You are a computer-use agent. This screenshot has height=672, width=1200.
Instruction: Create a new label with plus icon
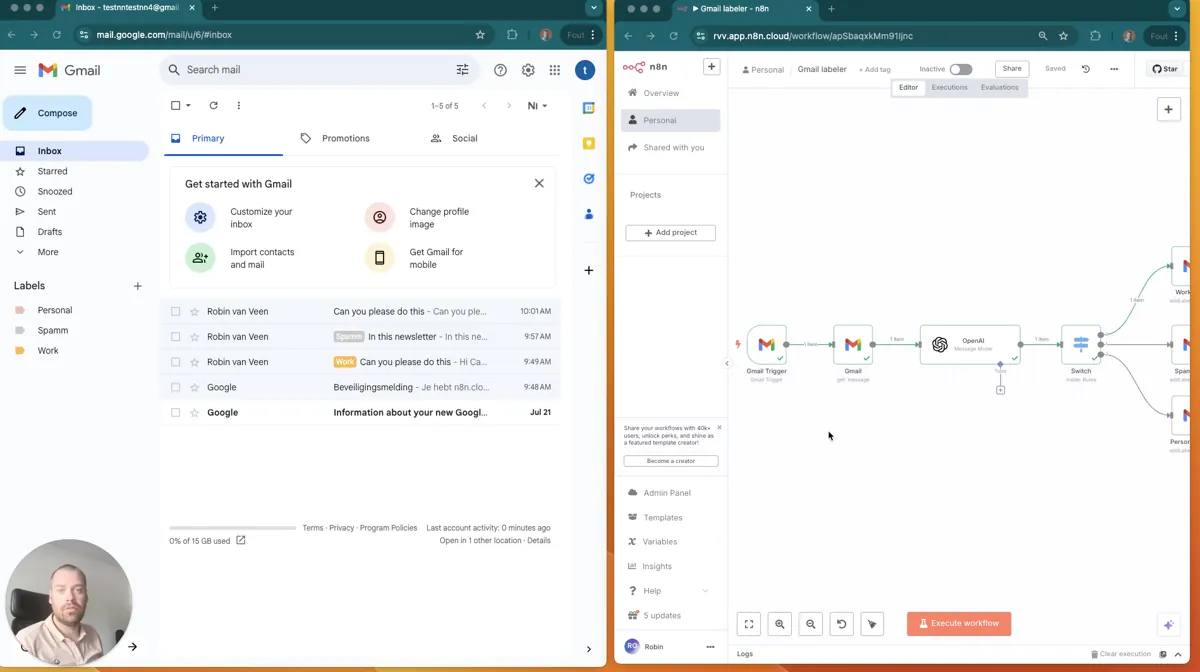coord(138,286)
